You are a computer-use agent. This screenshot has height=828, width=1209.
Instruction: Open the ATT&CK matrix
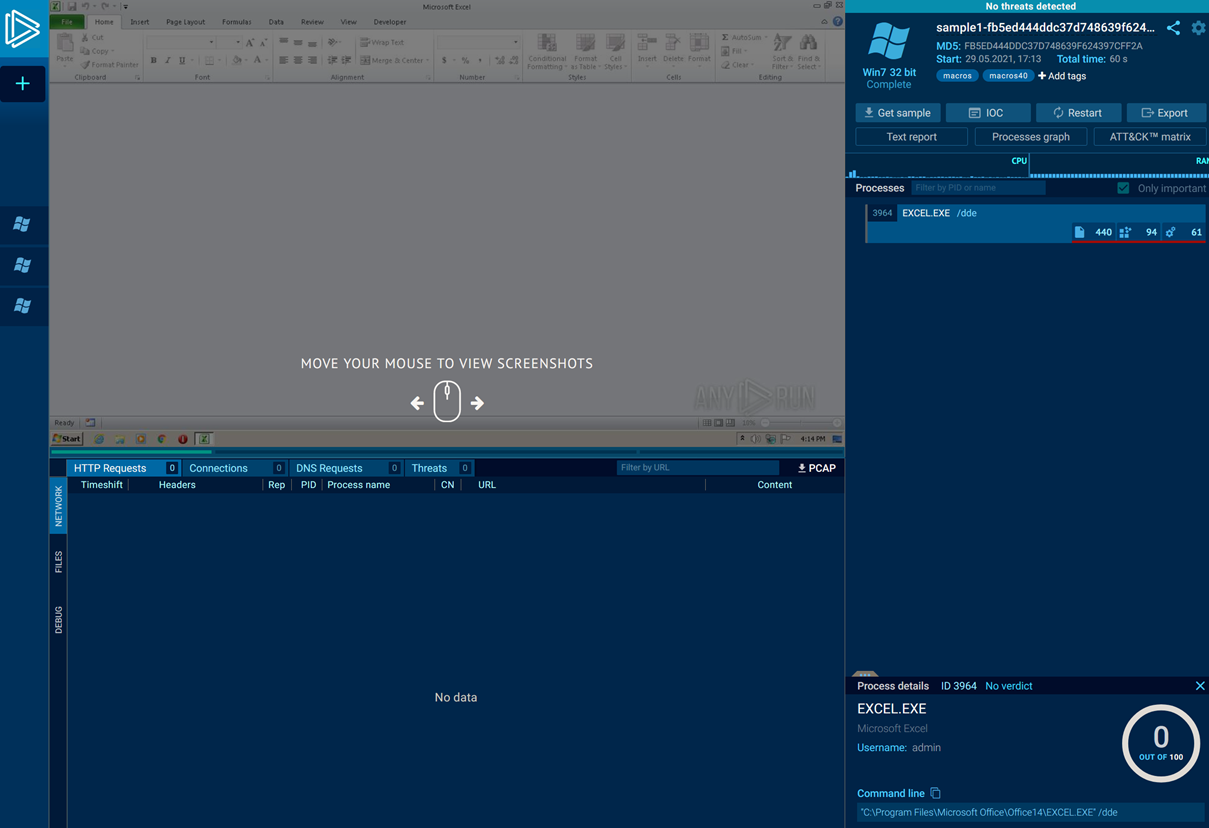tap(1149, 137)
